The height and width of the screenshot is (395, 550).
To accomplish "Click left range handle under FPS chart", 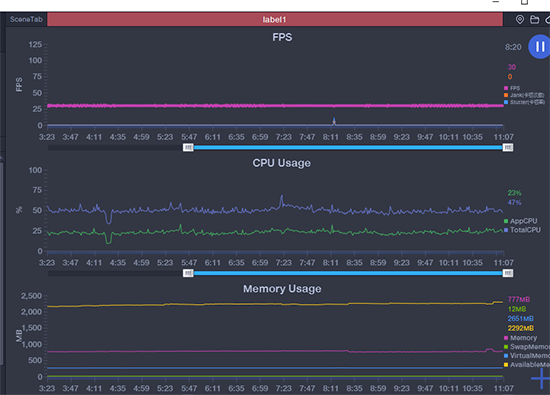I will (188, 147).
